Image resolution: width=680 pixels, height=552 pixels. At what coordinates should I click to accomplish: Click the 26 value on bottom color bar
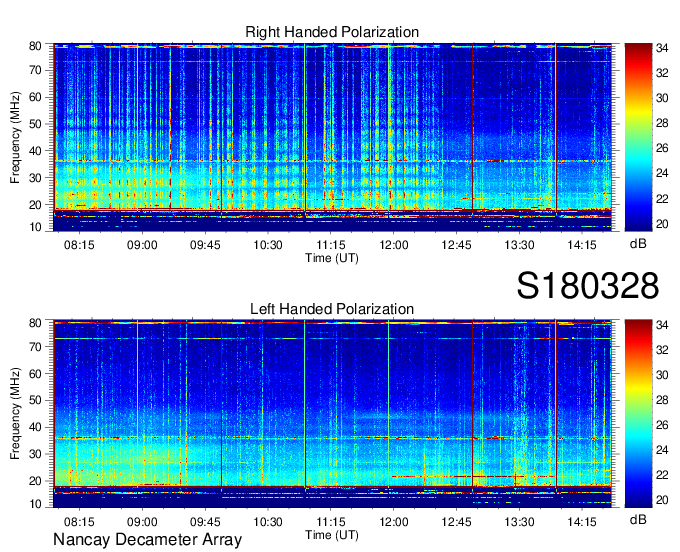(662, 425)
